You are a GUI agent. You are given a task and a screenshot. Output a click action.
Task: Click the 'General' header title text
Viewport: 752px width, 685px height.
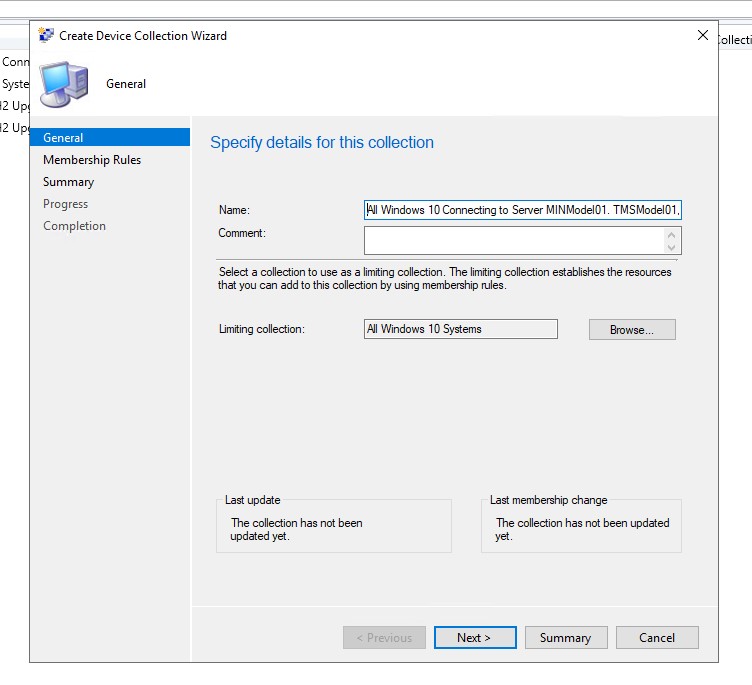pyautogui.click(x=126, y=84)
